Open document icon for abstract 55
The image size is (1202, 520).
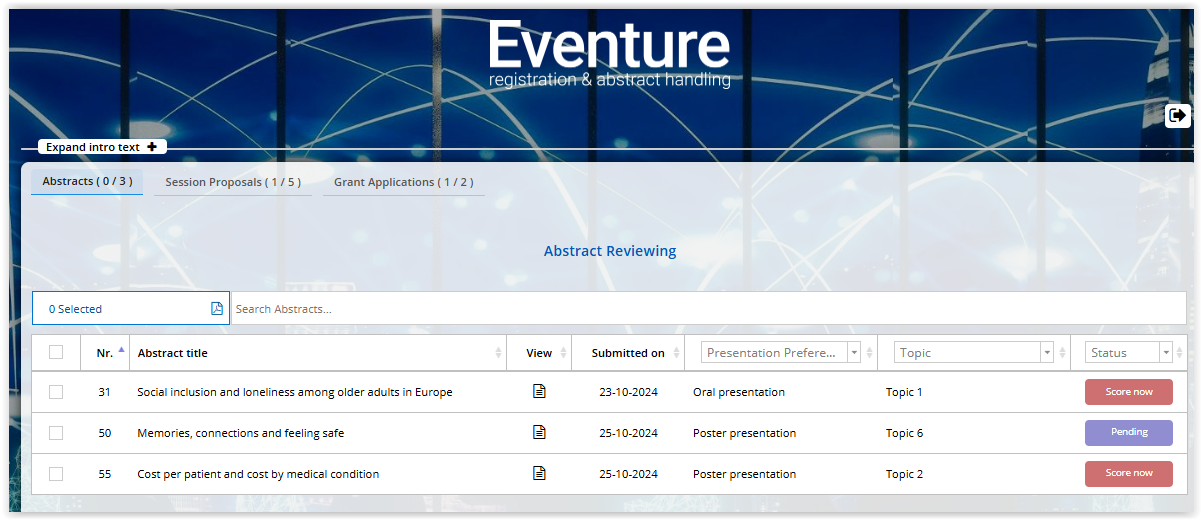(539, 473)
